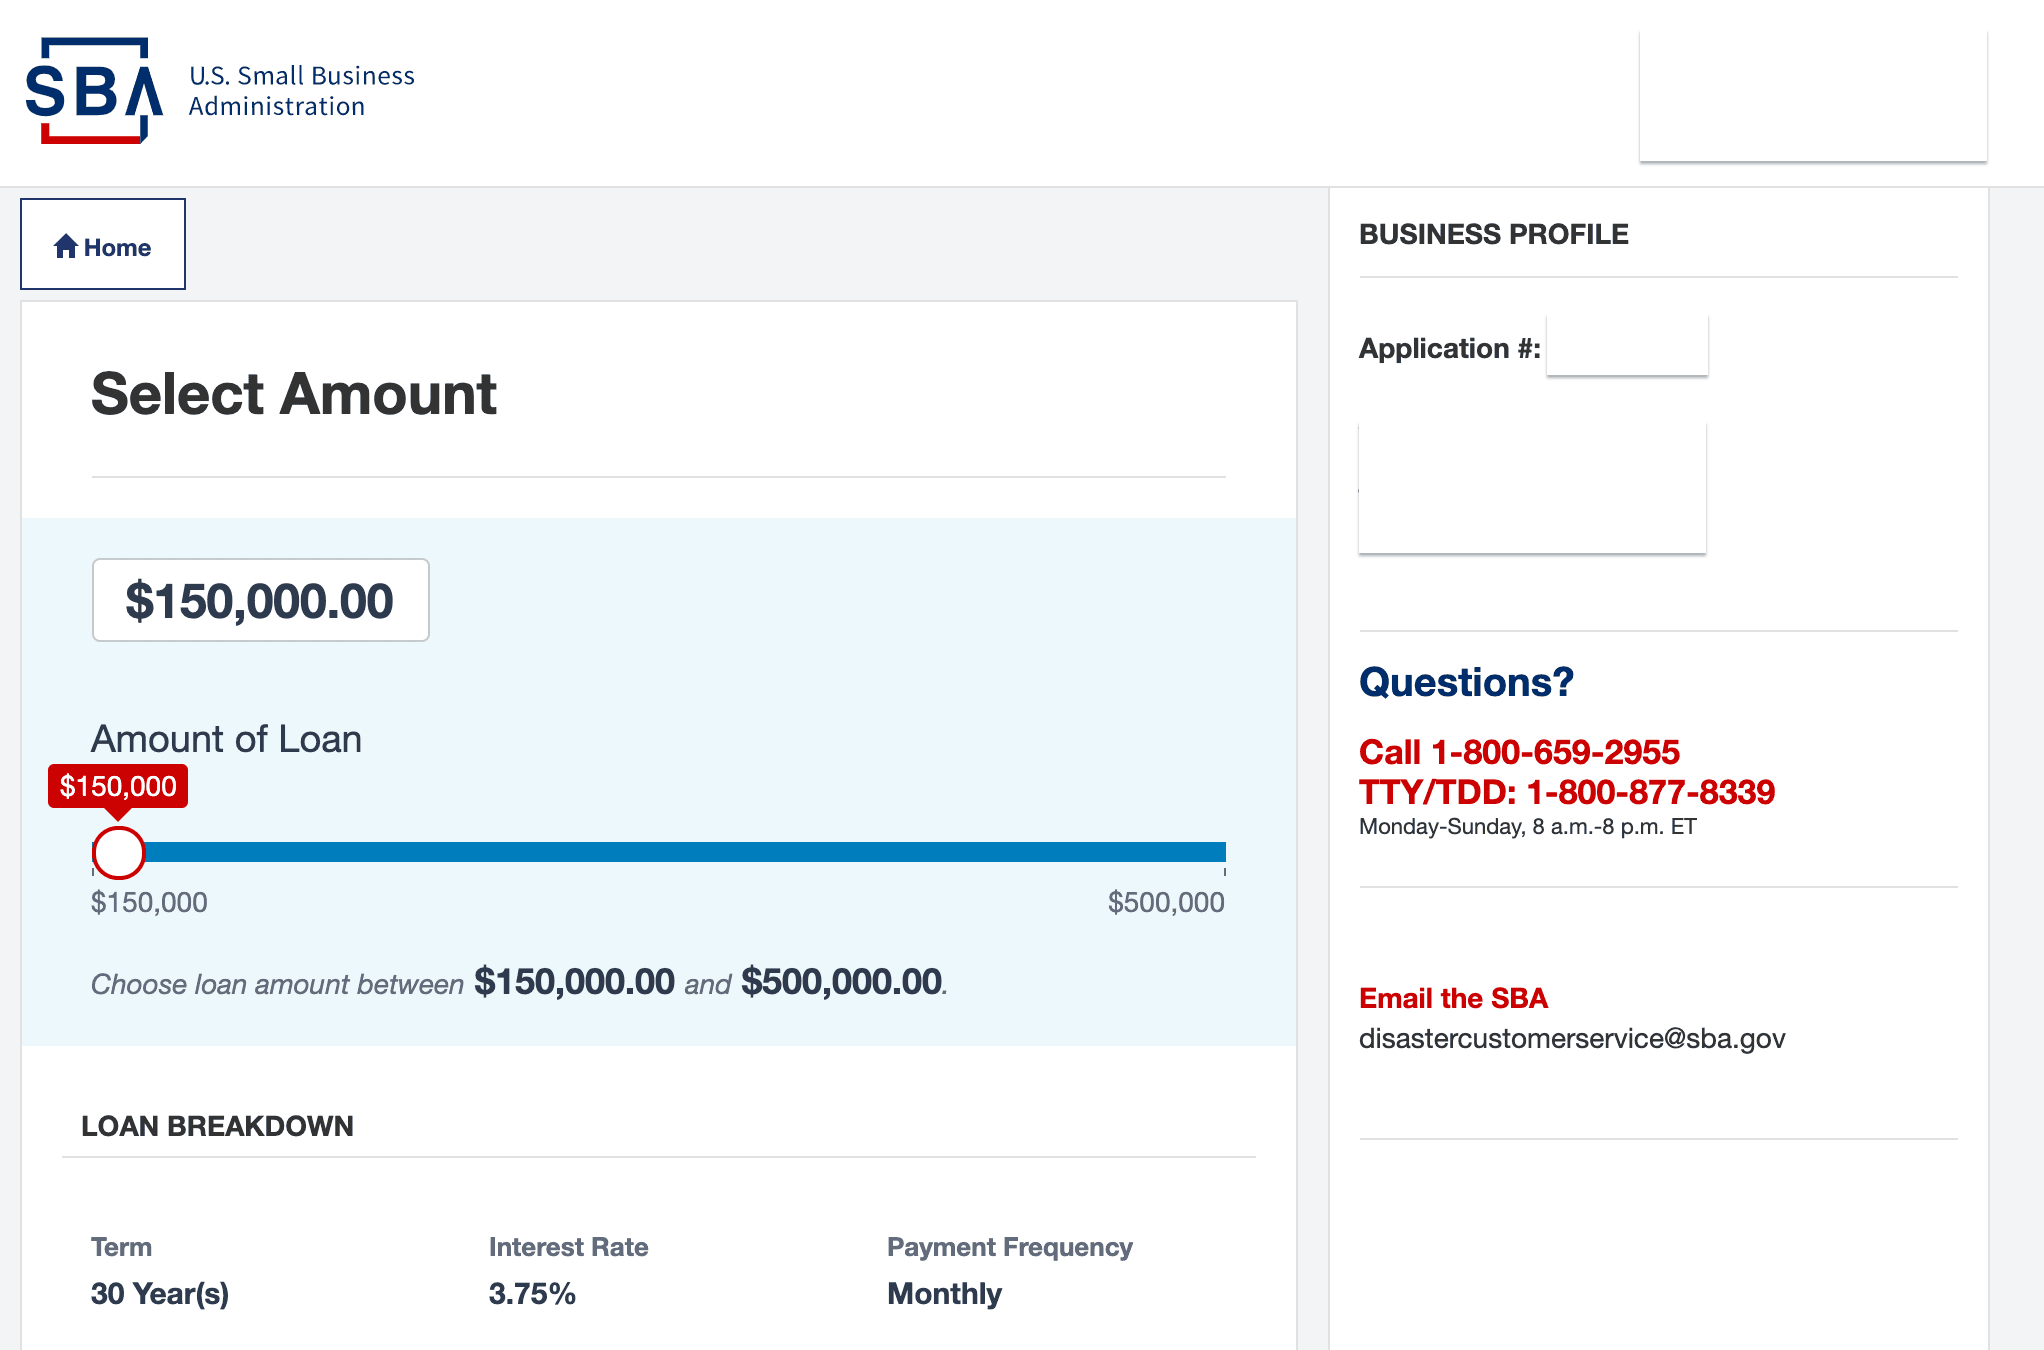2044x1350 pixels.
Task: Select the Term value 30 Year(s)
Action: coord(159,1292)
